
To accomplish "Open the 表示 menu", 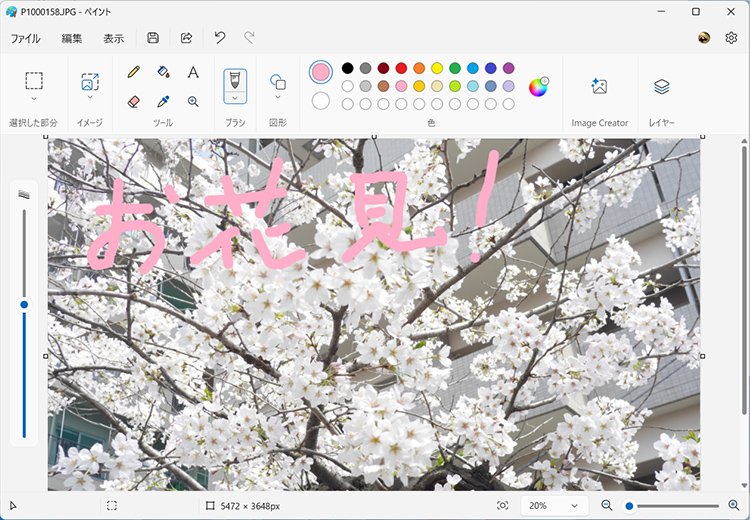I will tap(113, 38).
